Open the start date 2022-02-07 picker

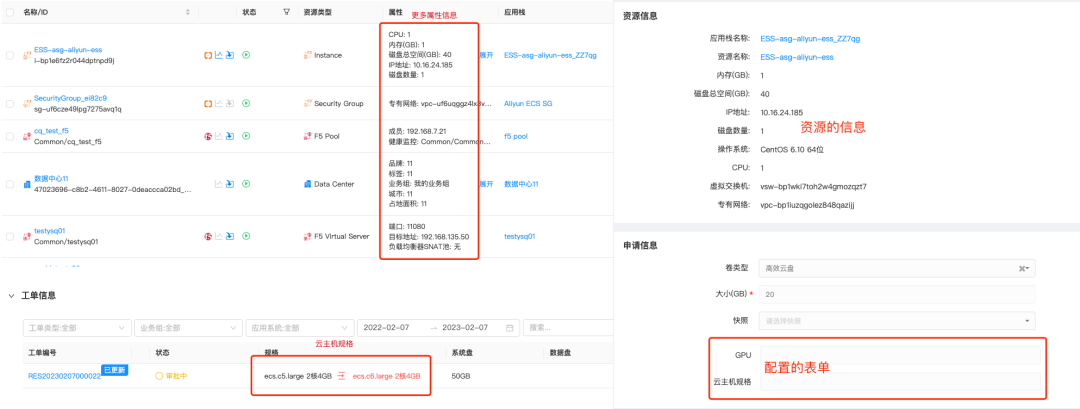[x=386, y=328]
